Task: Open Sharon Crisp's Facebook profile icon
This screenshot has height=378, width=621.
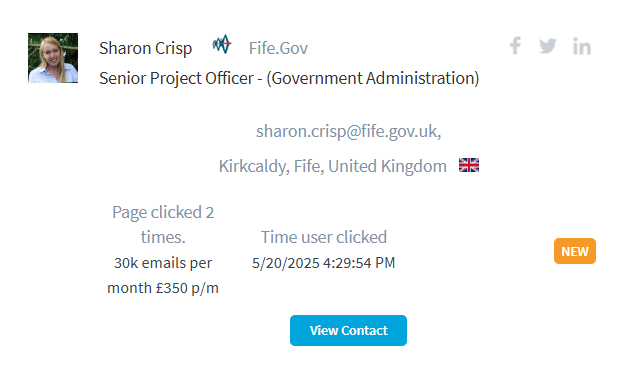Action: tap(515, 46)
